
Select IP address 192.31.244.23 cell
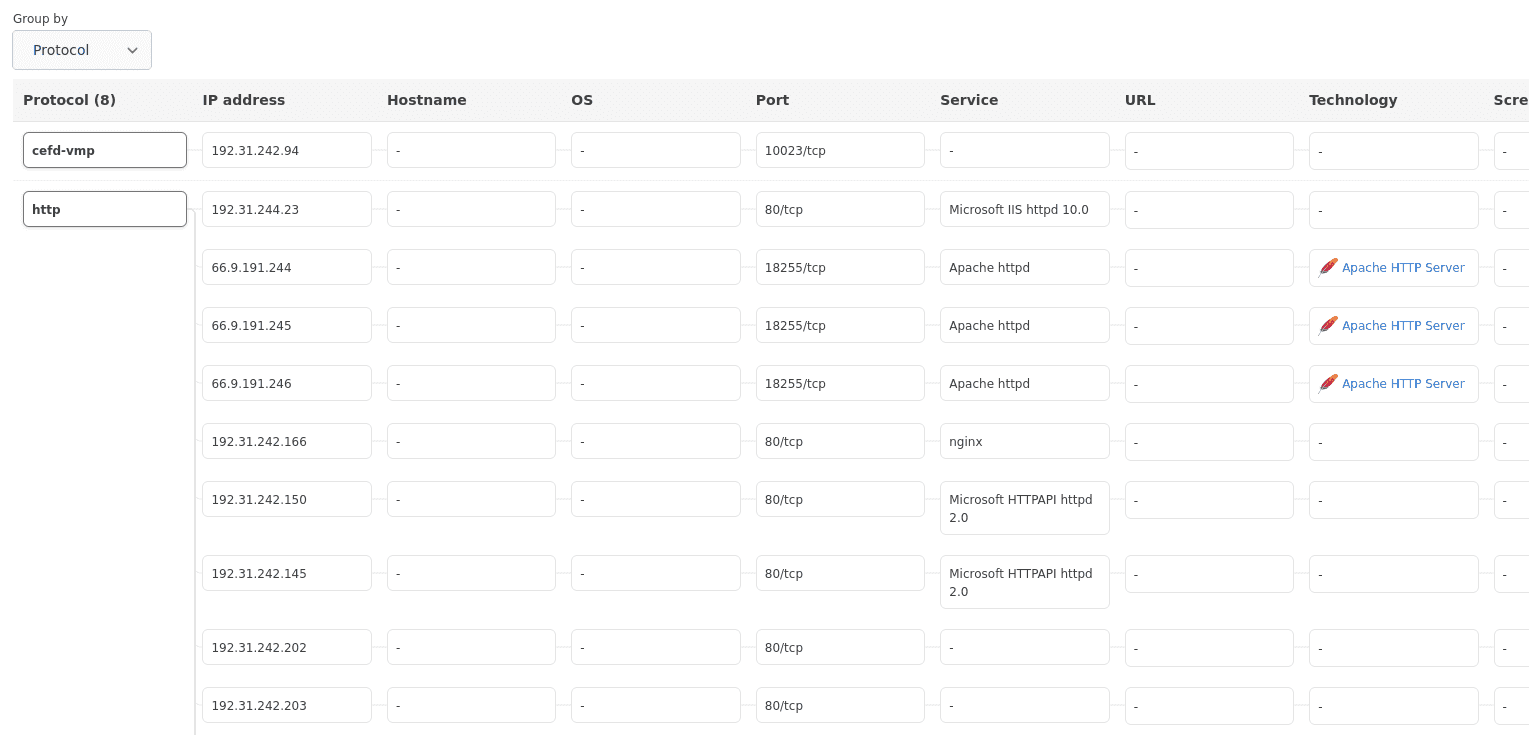coord(286,209)
